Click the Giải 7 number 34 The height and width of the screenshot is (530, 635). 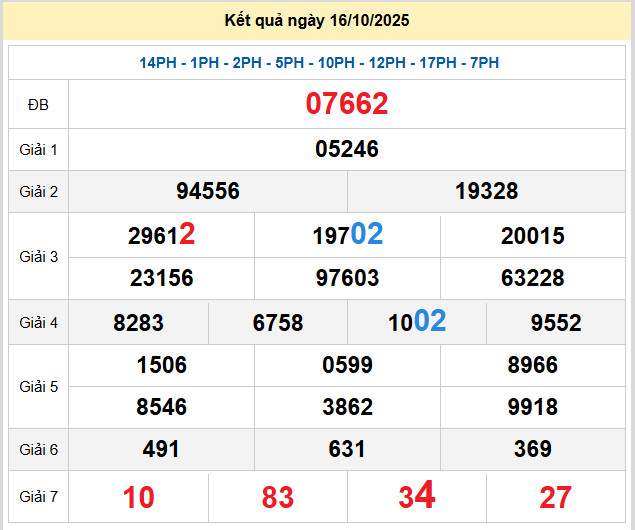(417, 496)
